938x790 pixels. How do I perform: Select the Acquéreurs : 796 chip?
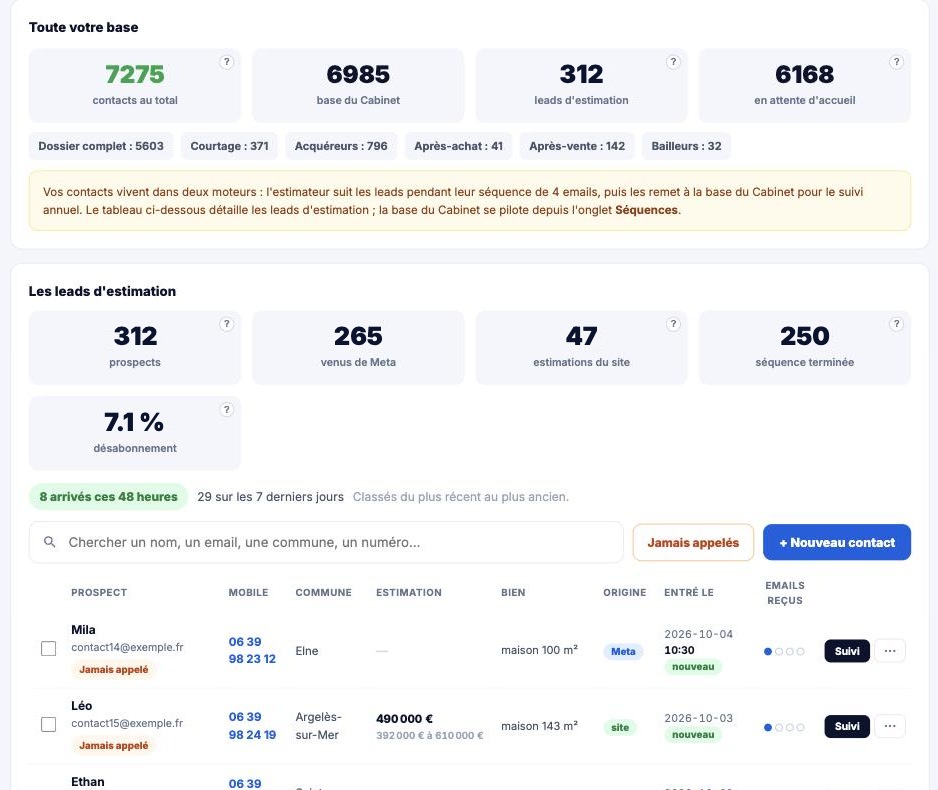point(341,146)
